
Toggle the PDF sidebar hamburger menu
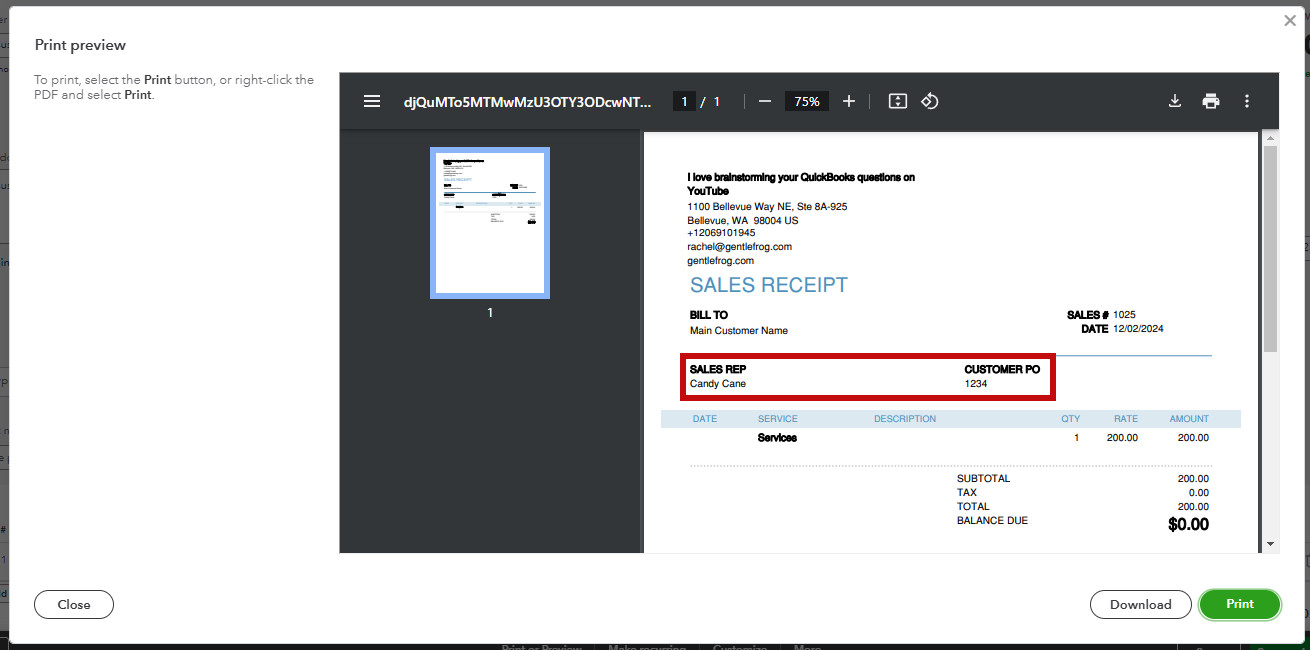372,101
